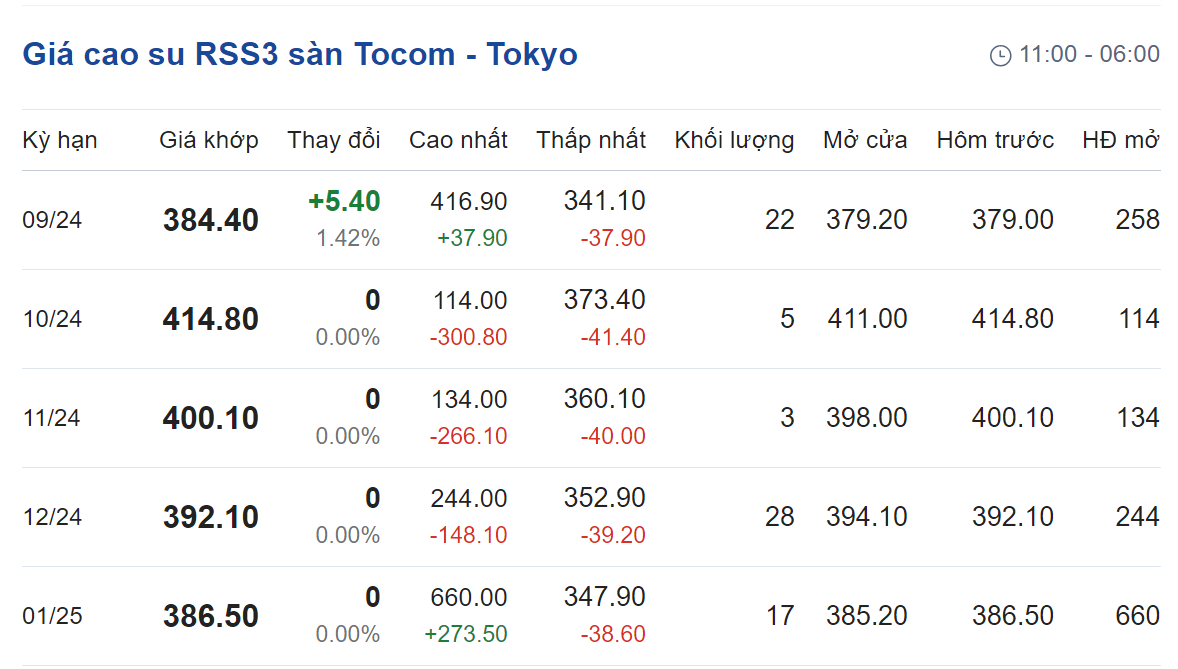
Task: Click the Cao nhất column header
Action: coord(458,140)
